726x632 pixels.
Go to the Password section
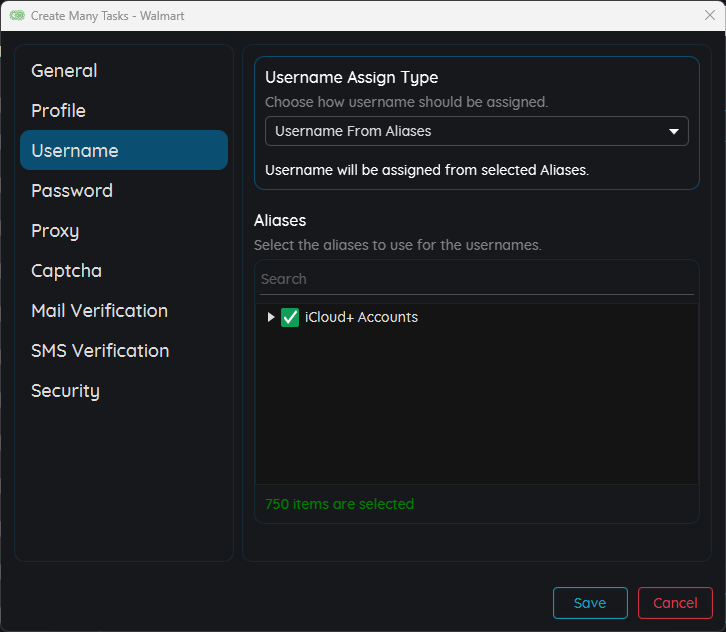click(x=71, y=191)
